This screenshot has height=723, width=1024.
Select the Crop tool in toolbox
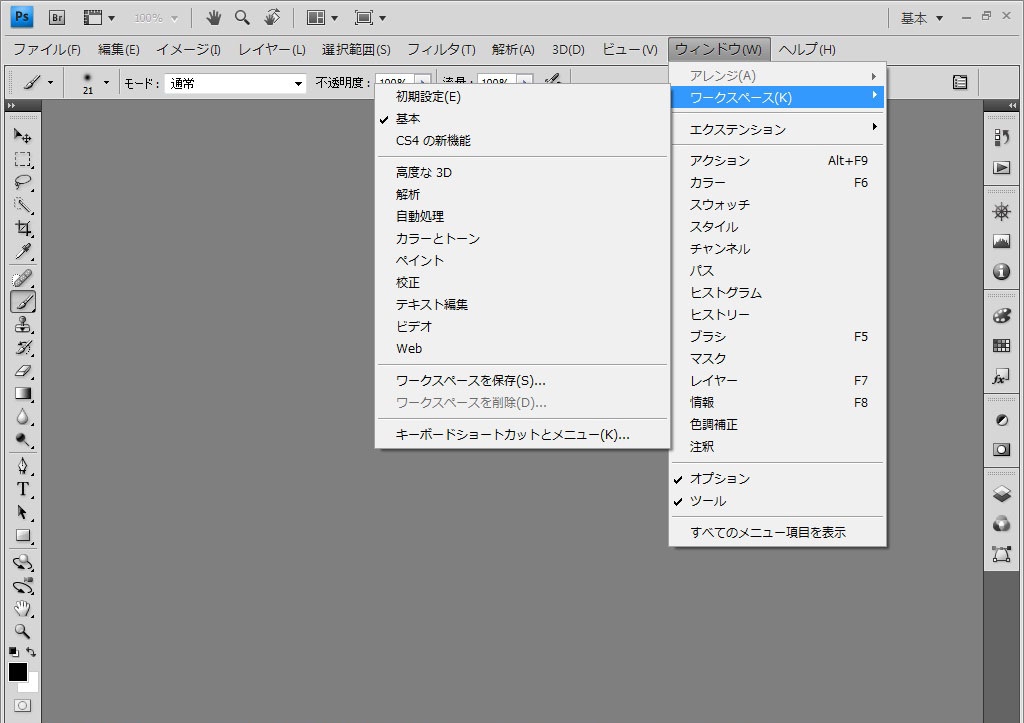(x=23, y=228)
